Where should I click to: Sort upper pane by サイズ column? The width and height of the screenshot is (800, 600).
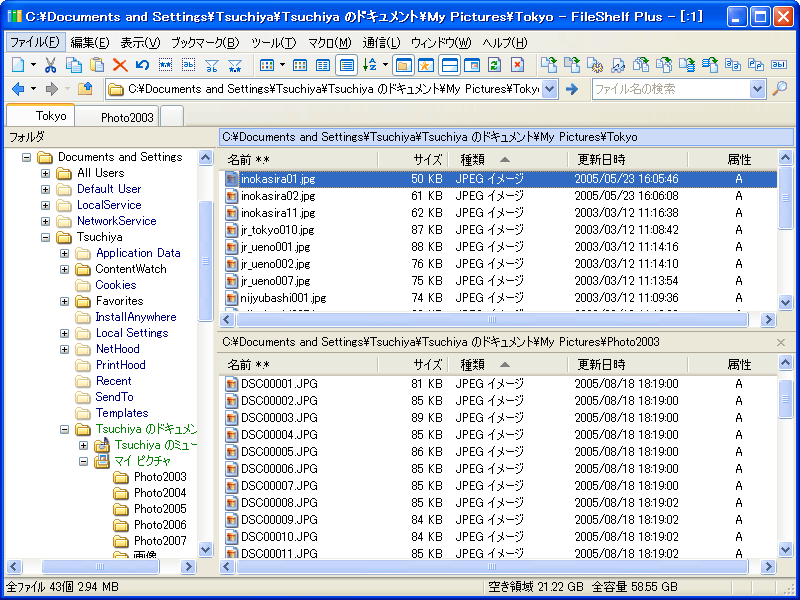413,160
